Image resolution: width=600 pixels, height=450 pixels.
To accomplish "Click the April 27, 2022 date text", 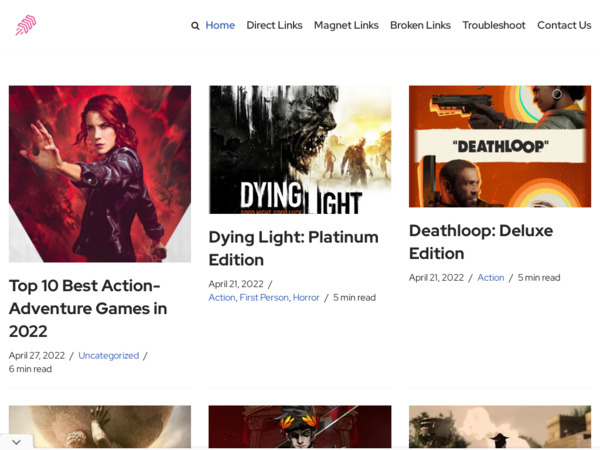I will pos(37,355).
